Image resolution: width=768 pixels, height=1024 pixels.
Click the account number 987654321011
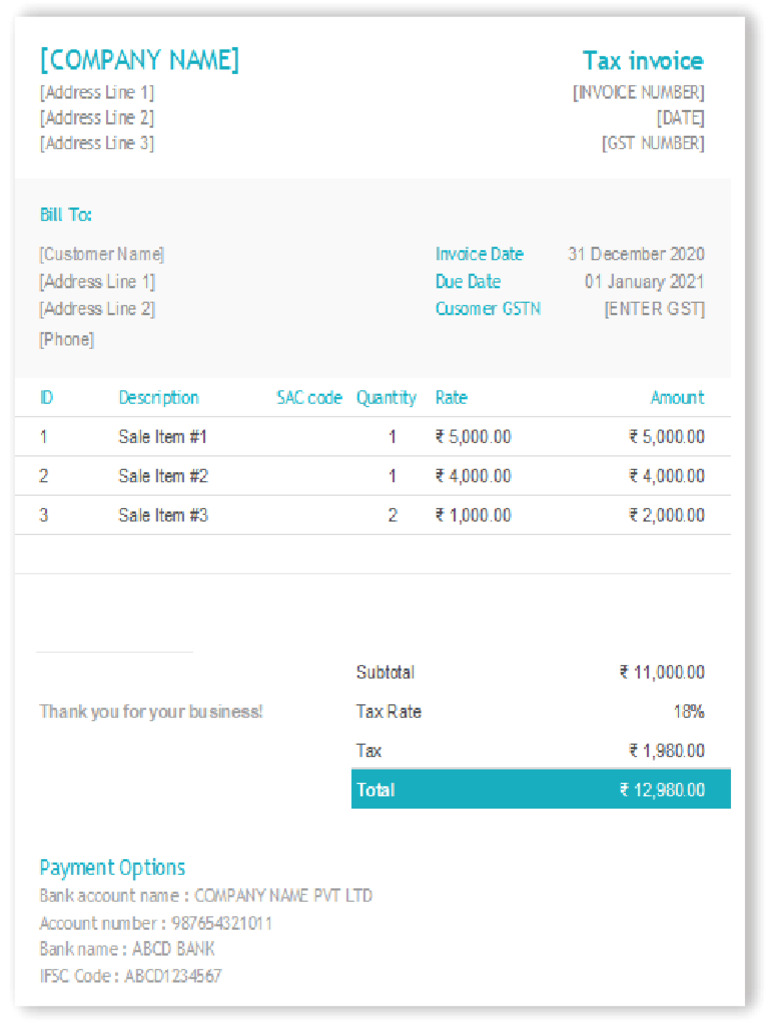pos(217,923)
